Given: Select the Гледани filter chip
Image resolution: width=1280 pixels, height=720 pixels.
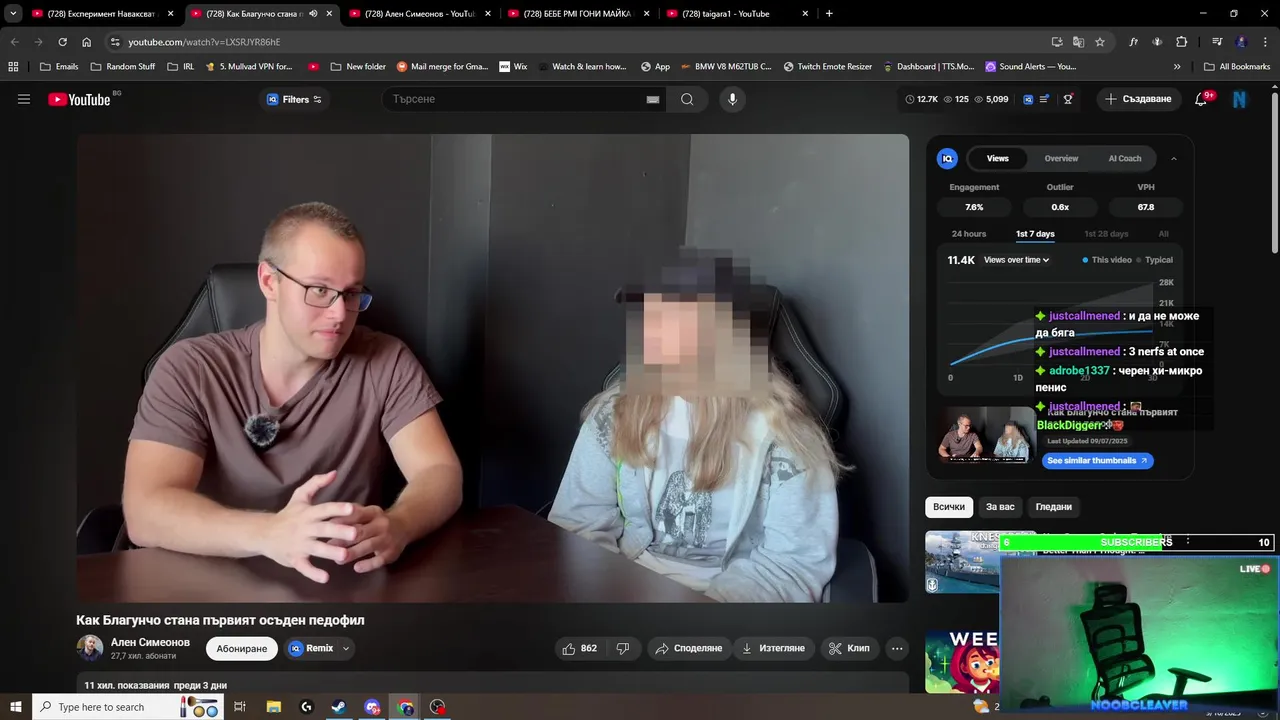Looking at the screenshot, I should [1053, 507].
